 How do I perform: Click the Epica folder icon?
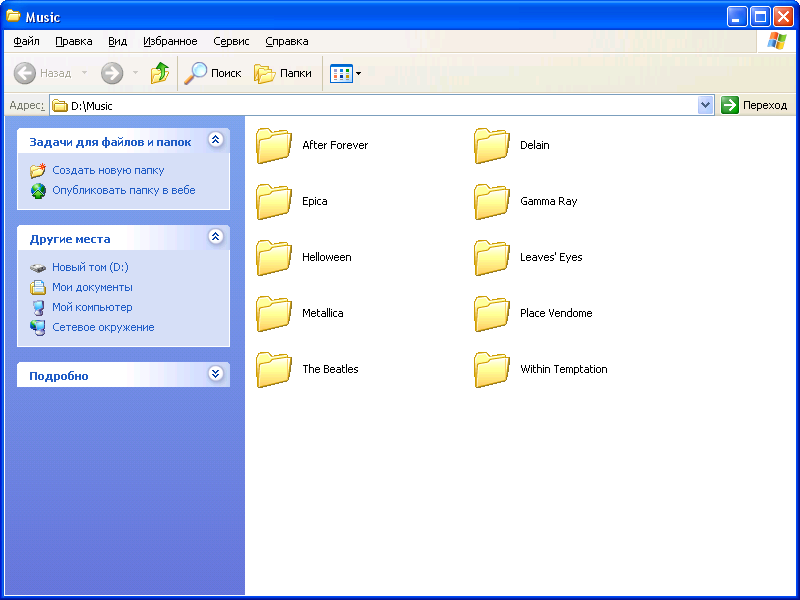tap(273, 201)
